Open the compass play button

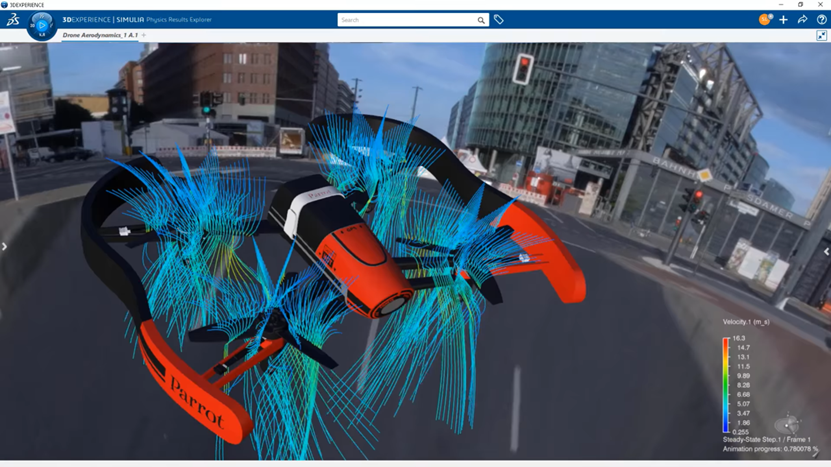pyautogui.click(x=42, y=25)
